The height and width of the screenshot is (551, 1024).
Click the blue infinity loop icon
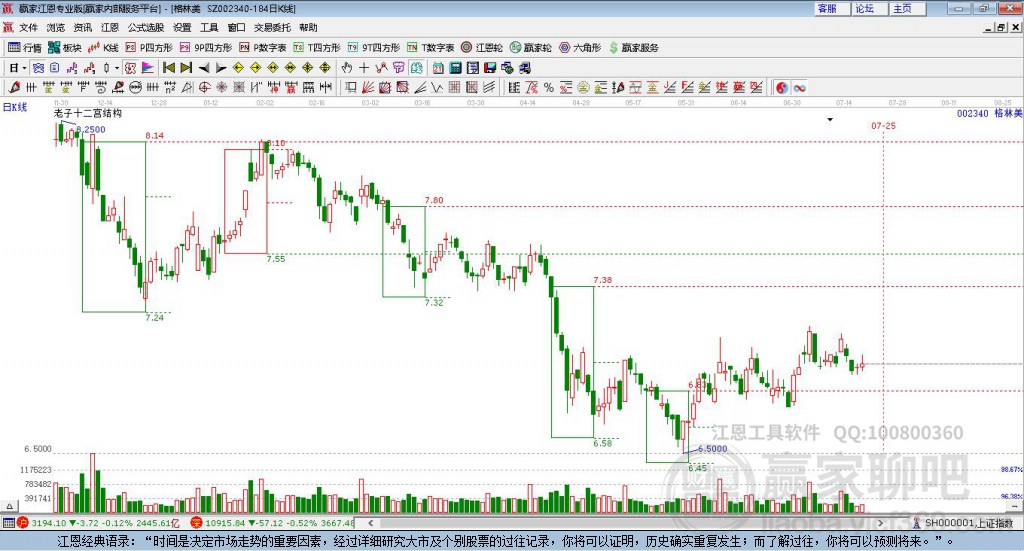(799, 87)
